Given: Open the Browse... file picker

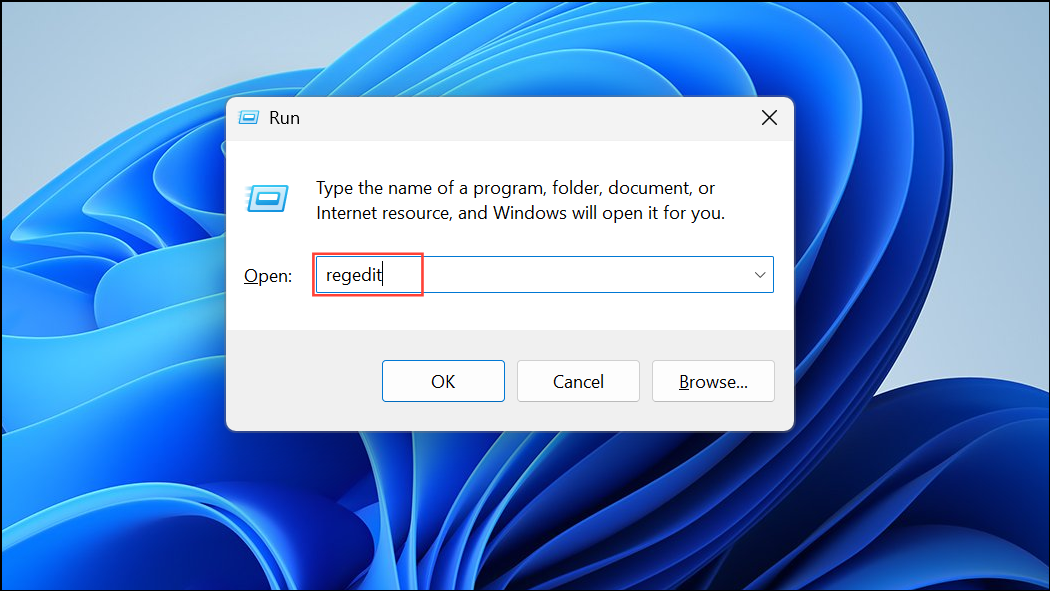Looking at the screenshot, I should (713, 381).
